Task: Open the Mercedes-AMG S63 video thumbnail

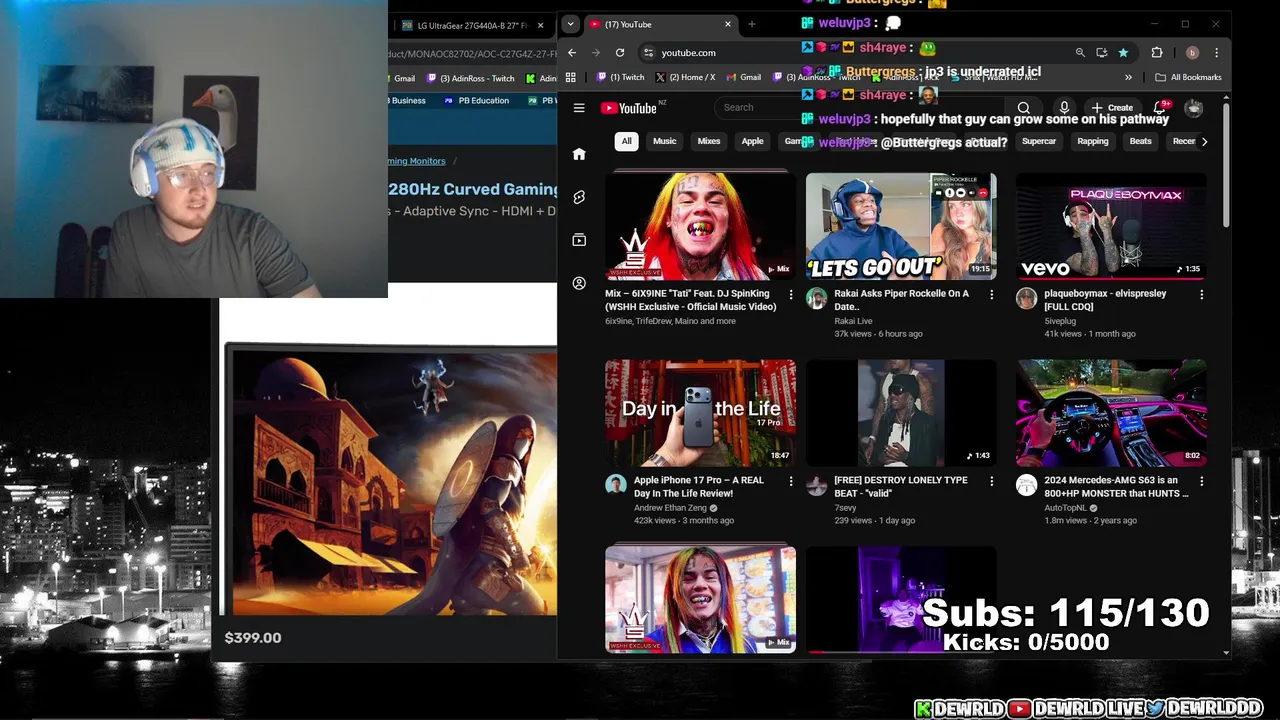Action: [1111, 413]
